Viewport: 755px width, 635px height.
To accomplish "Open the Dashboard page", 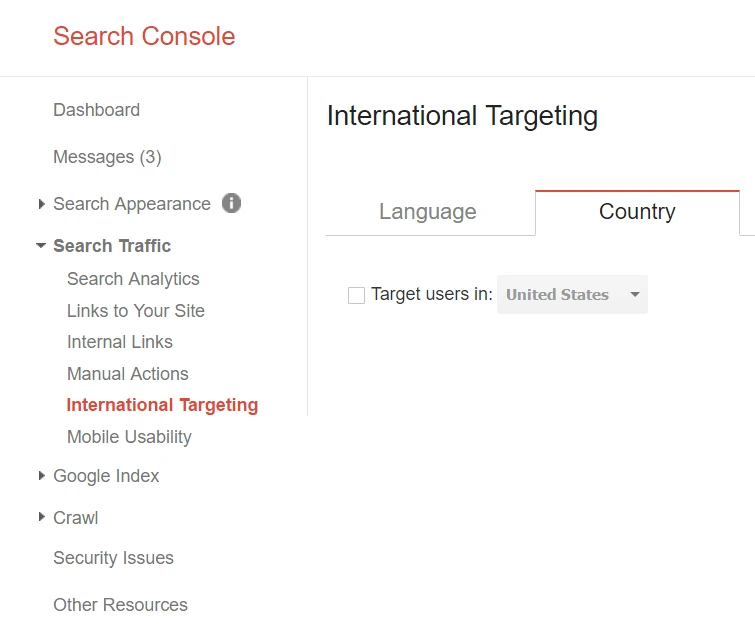I will point(96,110).
